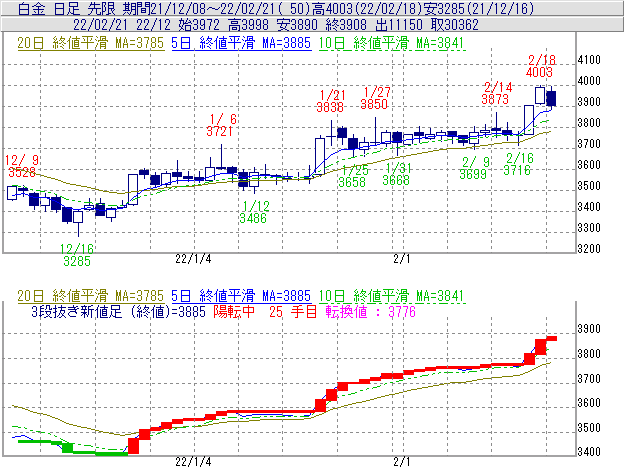Click the header low value '安3285(21/12/16)'

(x=478, y=8)
